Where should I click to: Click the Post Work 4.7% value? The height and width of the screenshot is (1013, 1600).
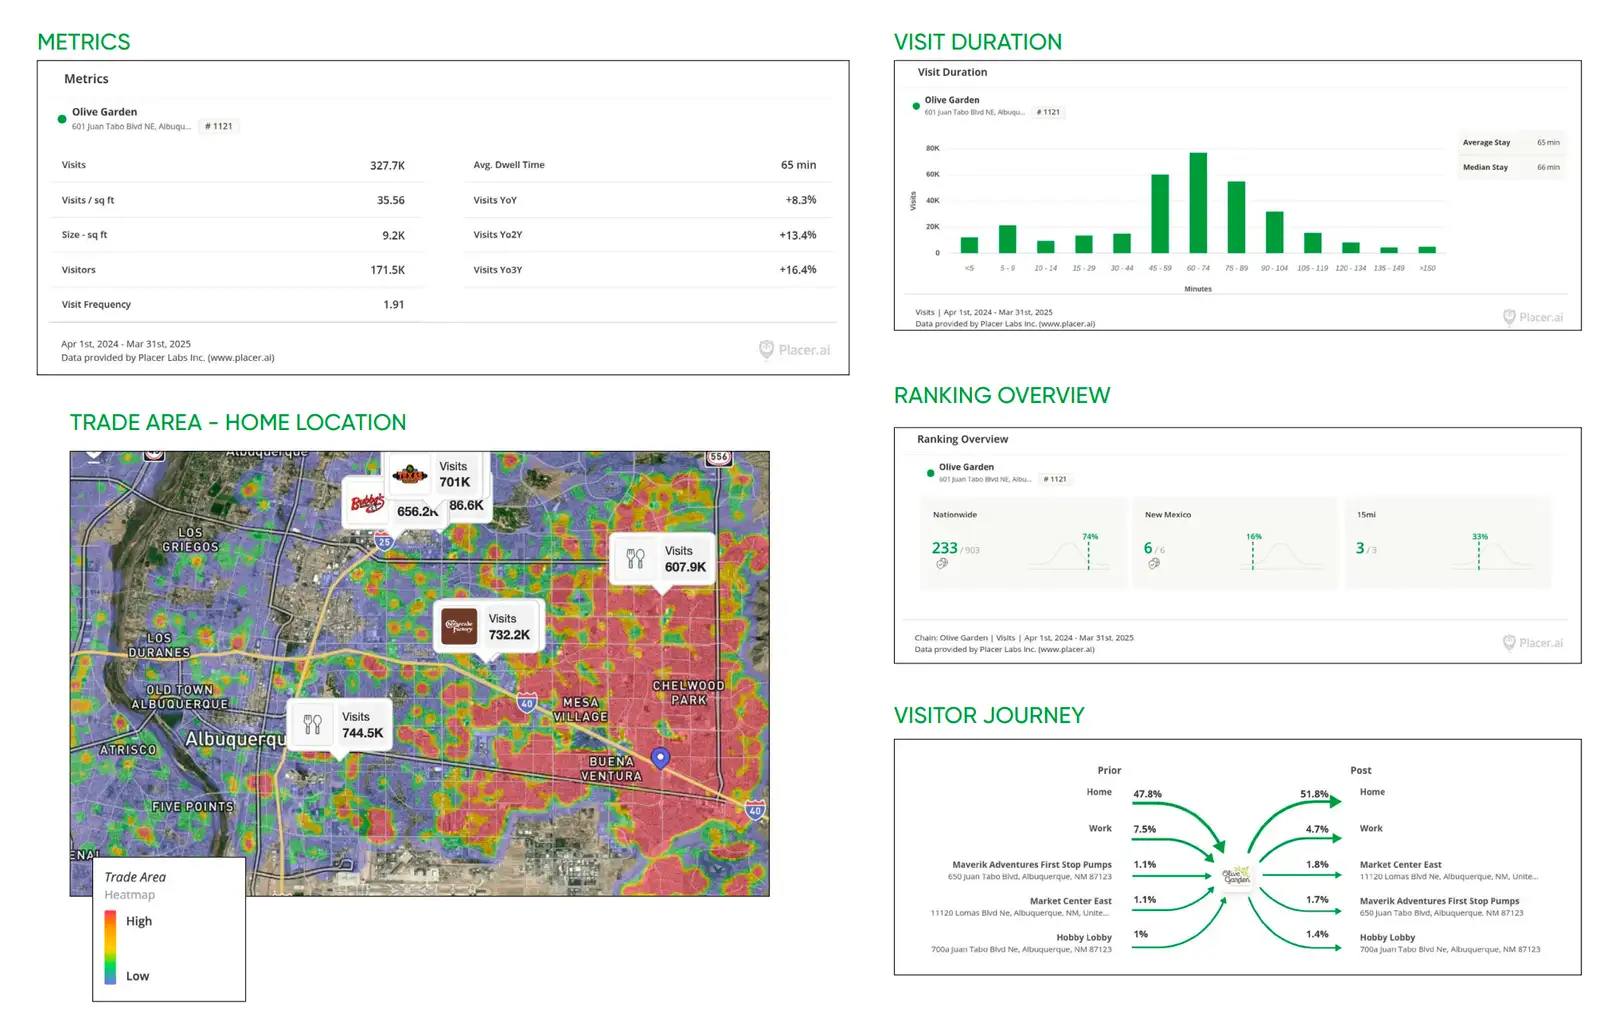click(x=1317, y=830)
